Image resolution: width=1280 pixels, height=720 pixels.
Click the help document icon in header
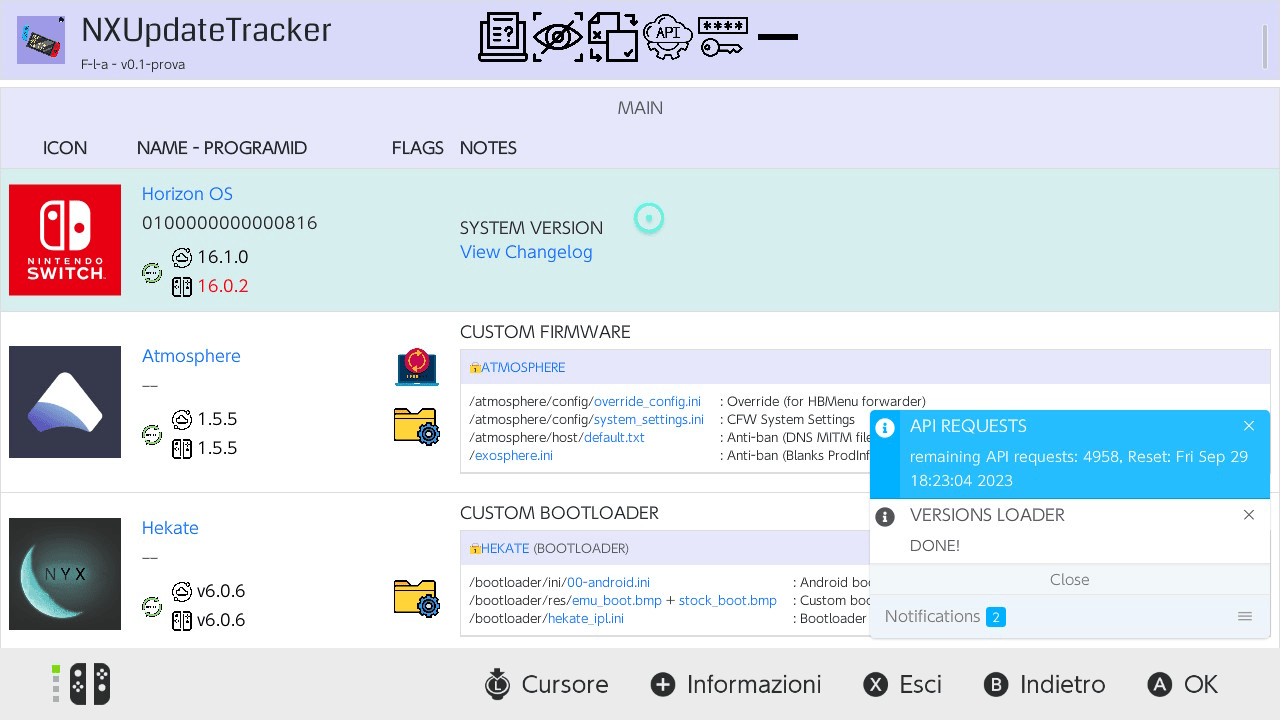pos(503,38)
